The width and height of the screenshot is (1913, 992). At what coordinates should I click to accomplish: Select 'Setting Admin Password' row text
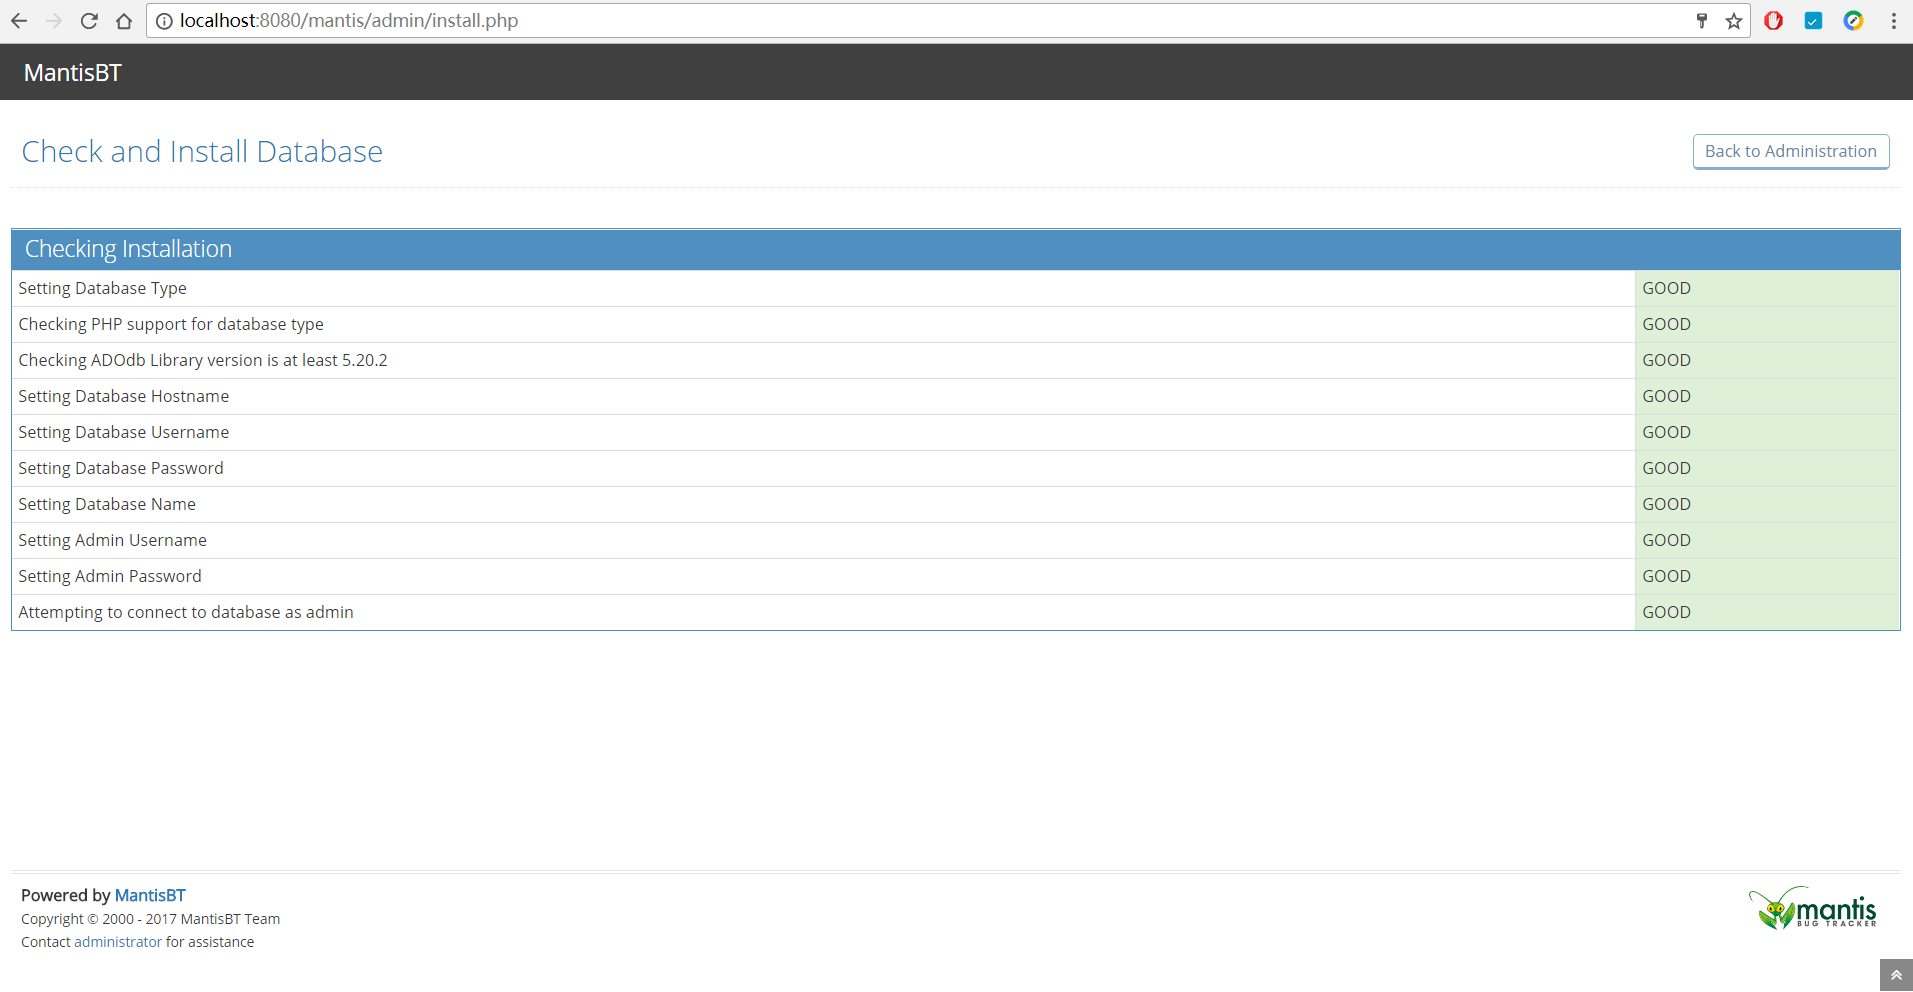(110, 576)
